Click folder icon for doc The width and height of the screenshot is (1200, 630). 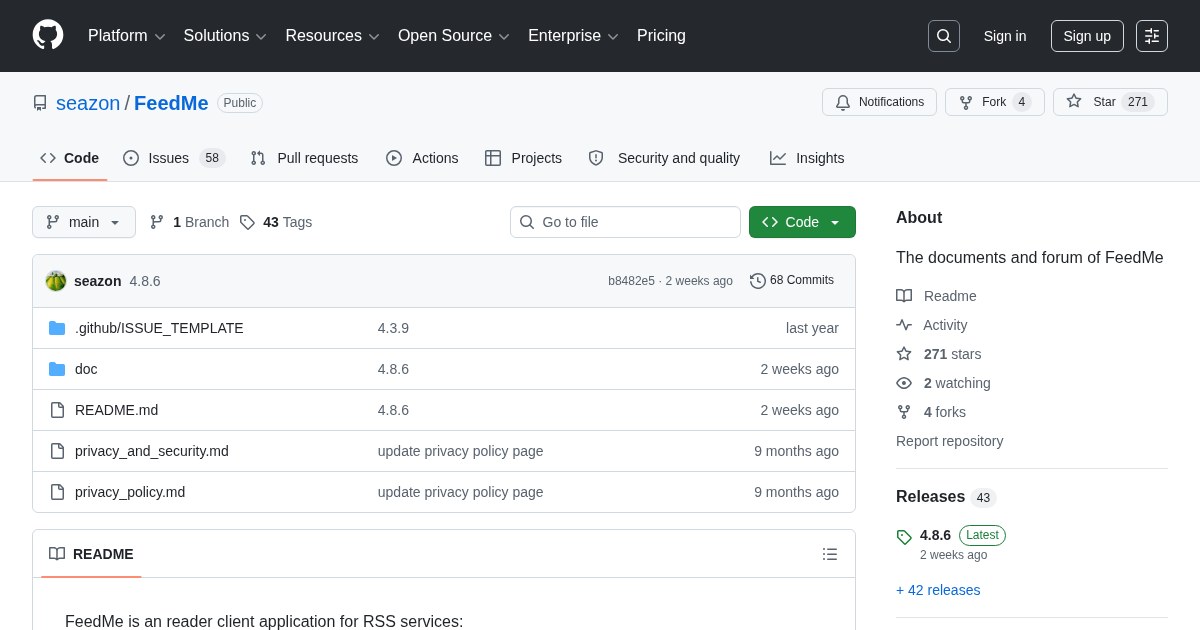[x=57, y=369]
